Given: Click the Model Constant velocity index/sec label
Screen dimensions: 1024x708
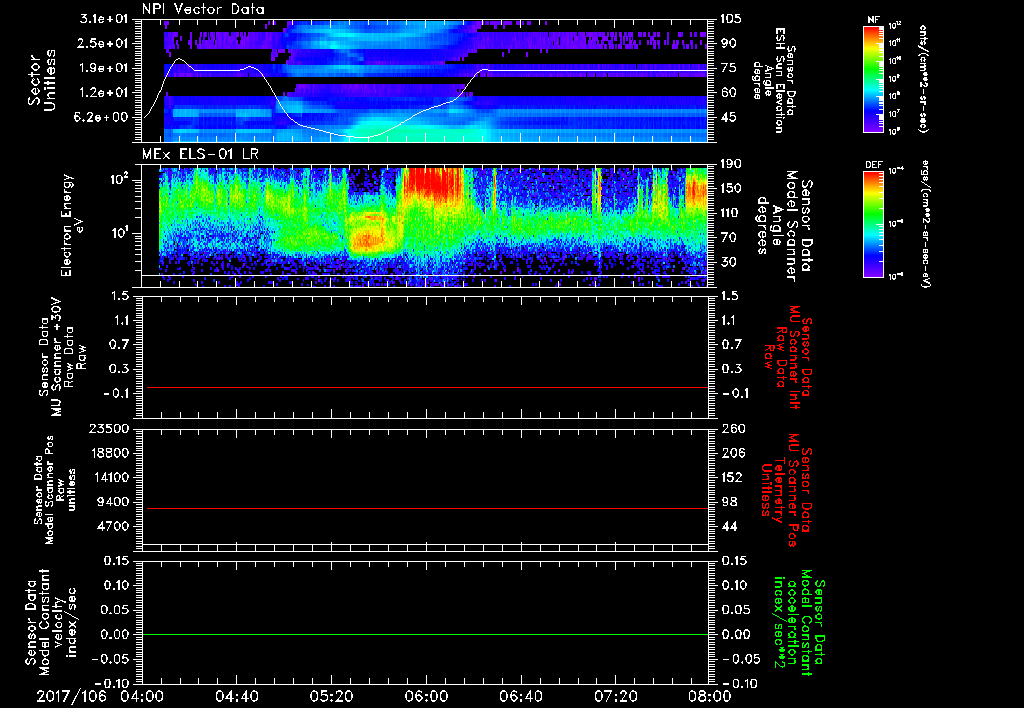Looking at the screenshot, I should click(51, 622).
